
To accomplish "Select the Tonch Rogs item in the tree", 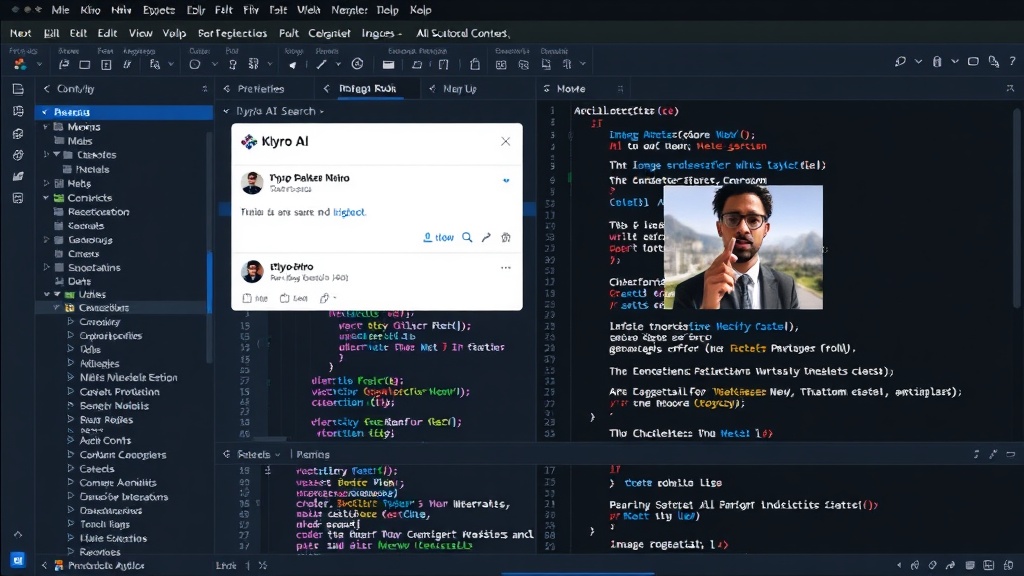I will tap(104, 524).
